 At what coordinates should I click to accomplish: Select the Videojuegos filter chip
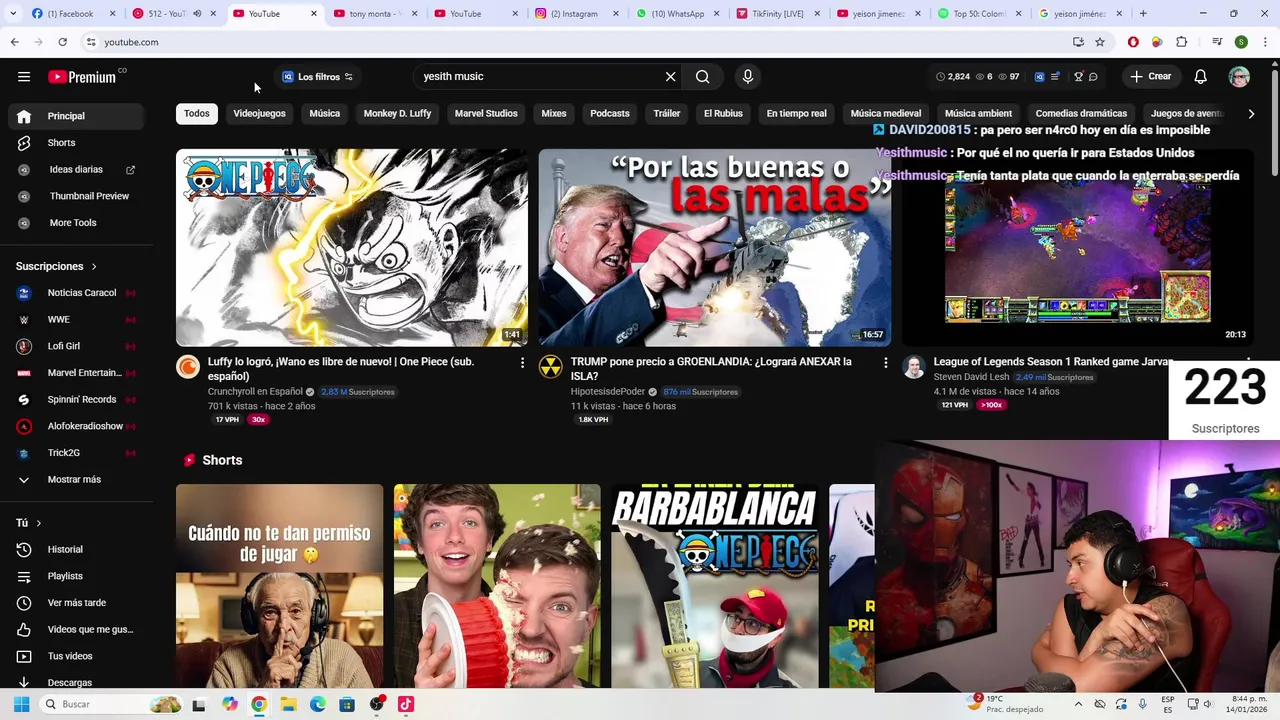click(260, 113)
